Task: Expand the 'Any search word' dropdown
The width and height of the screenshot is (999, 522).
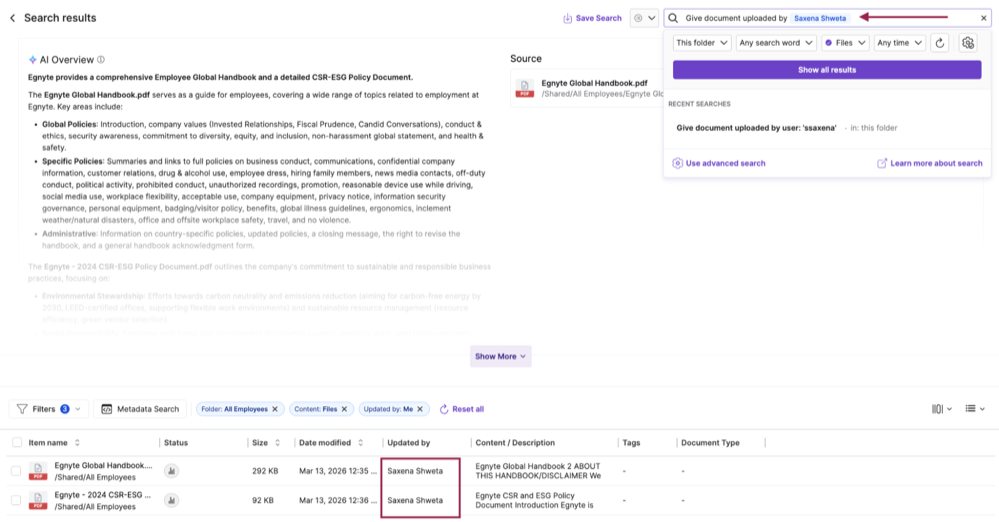Action: (775, 43)
